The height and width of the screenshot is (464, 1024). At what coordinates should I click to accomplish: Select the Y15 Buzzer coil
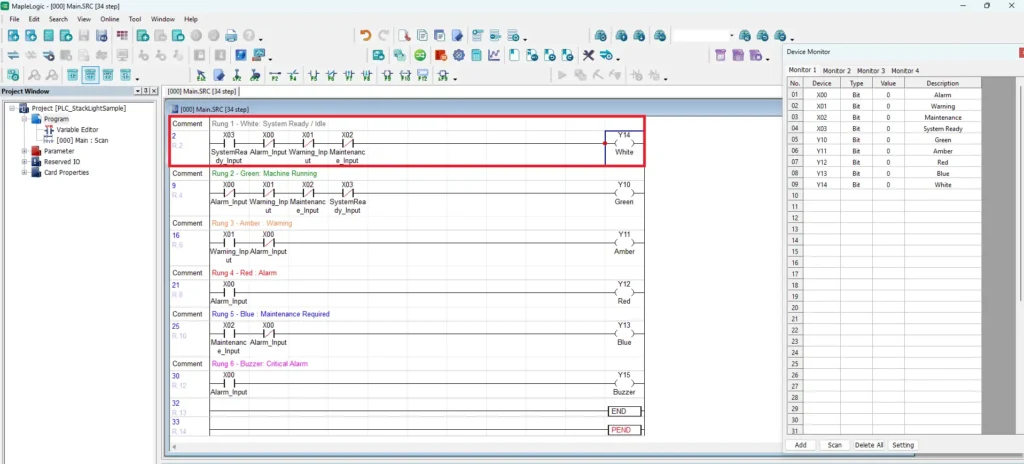point(624,383)
